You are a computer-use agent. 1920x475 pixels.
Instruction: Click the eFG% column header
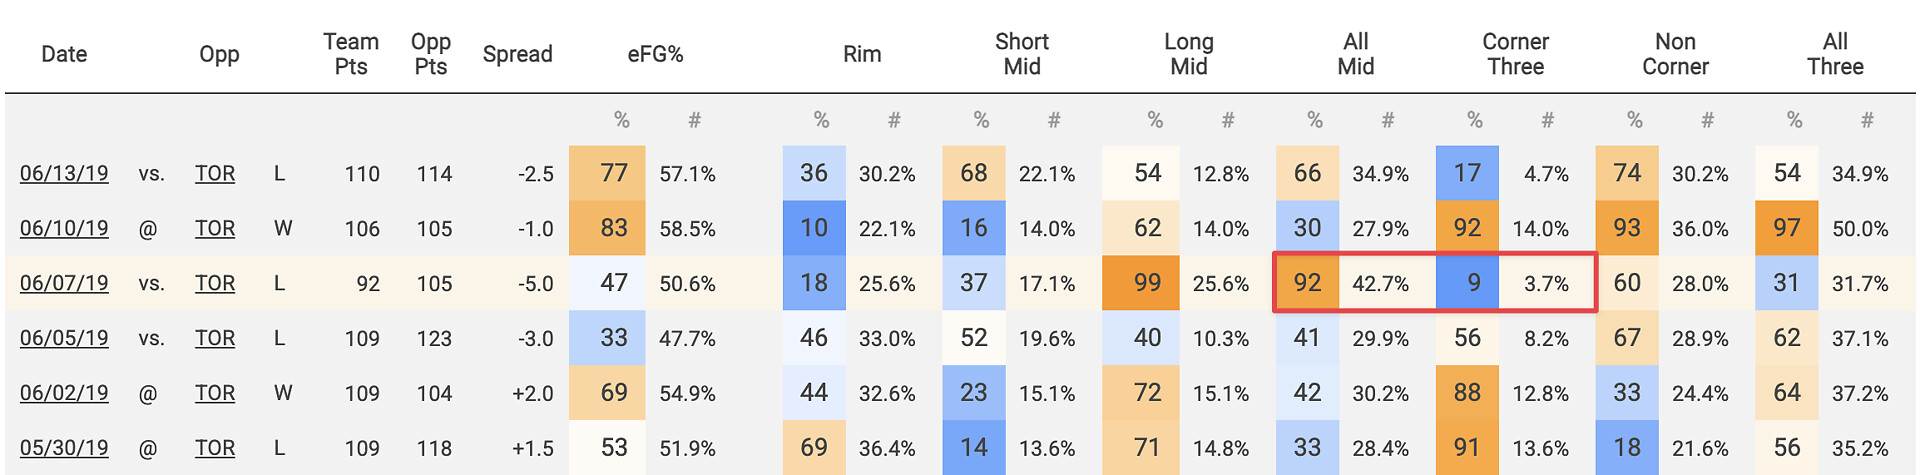pos(655,54)
